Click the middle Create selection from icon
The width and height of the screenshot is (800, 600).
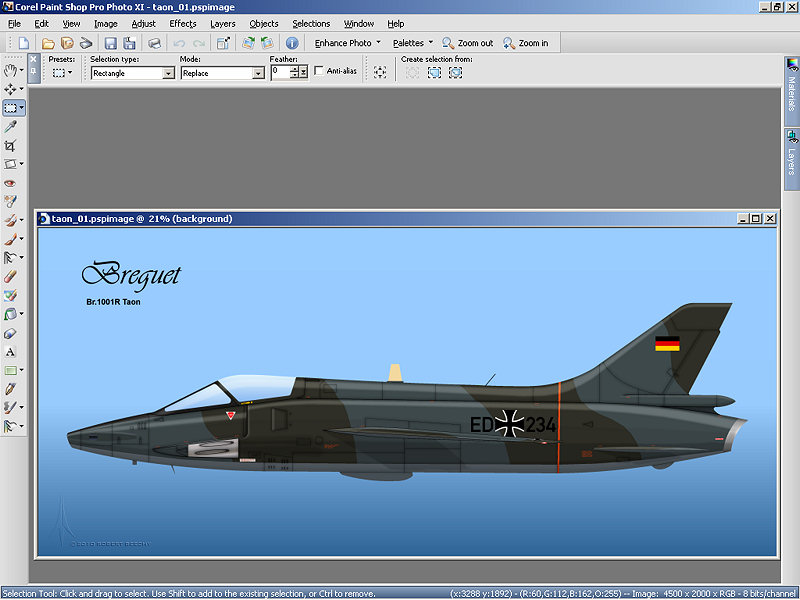pos(434,72)
